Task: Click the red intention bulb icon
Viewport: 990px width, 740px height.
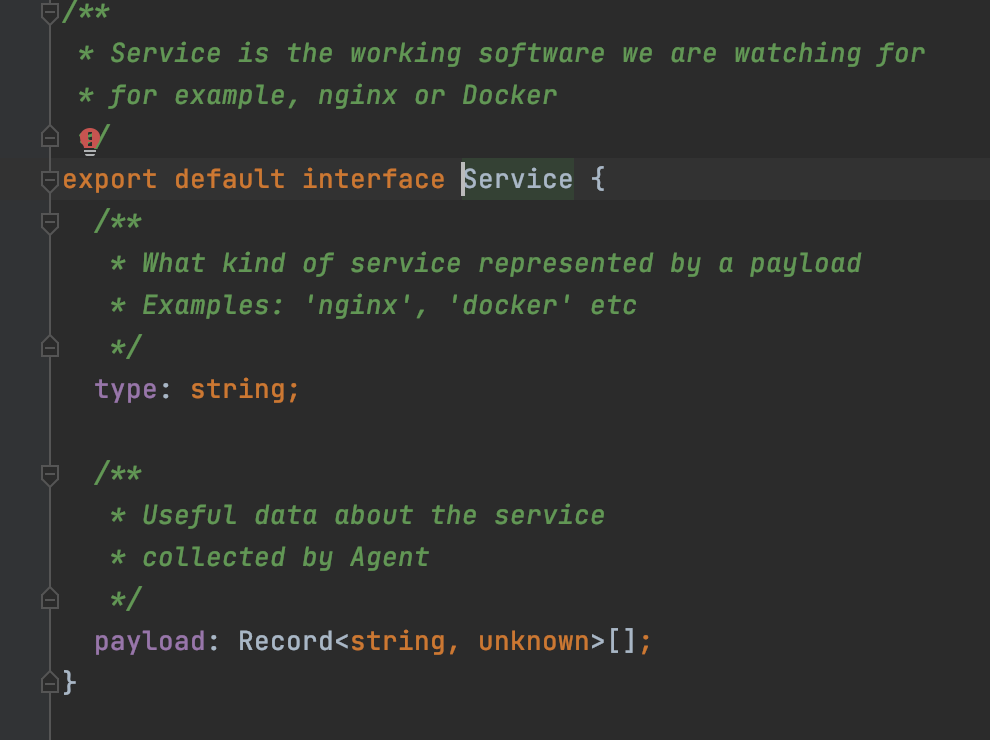Action: 90,141
